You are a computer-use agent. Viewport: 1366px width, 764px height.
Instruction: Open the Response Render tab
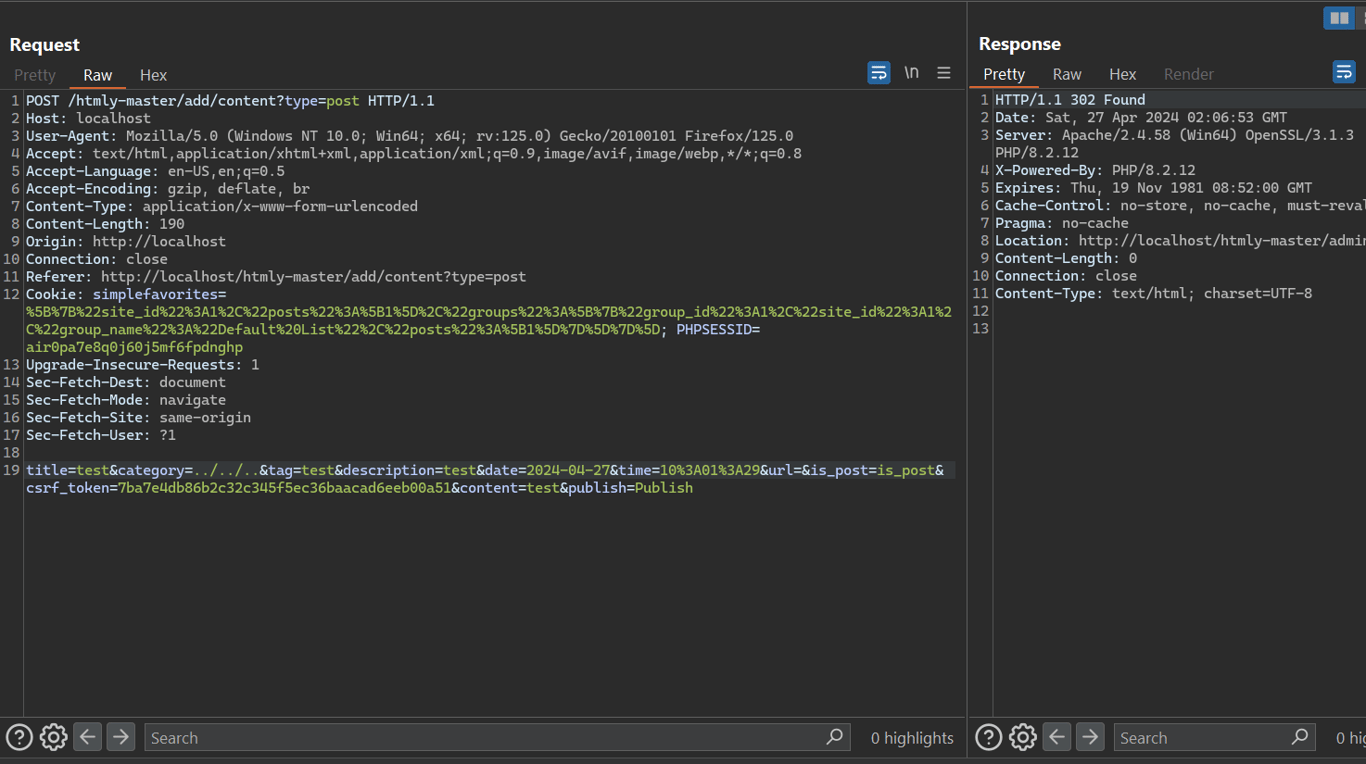(1188, 74)
